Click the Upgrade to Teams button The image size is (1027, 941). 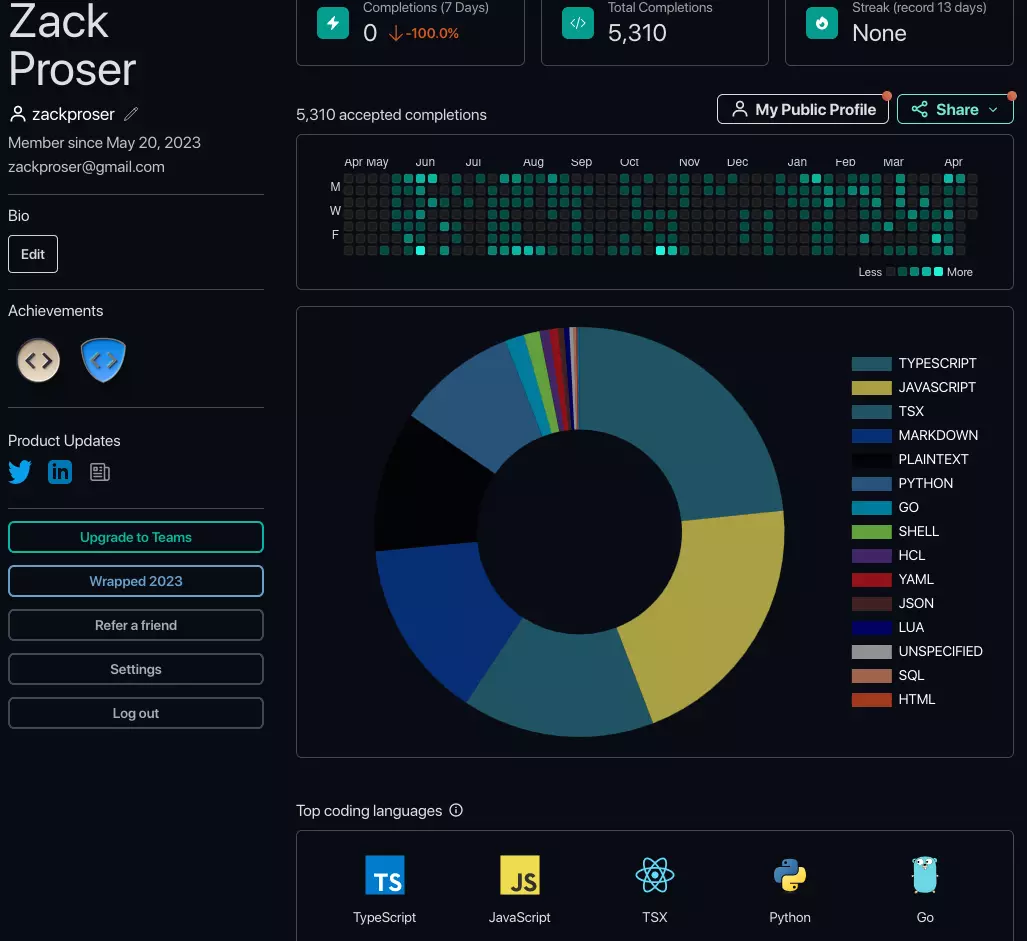pyautogui.click(x=135, y=537)
